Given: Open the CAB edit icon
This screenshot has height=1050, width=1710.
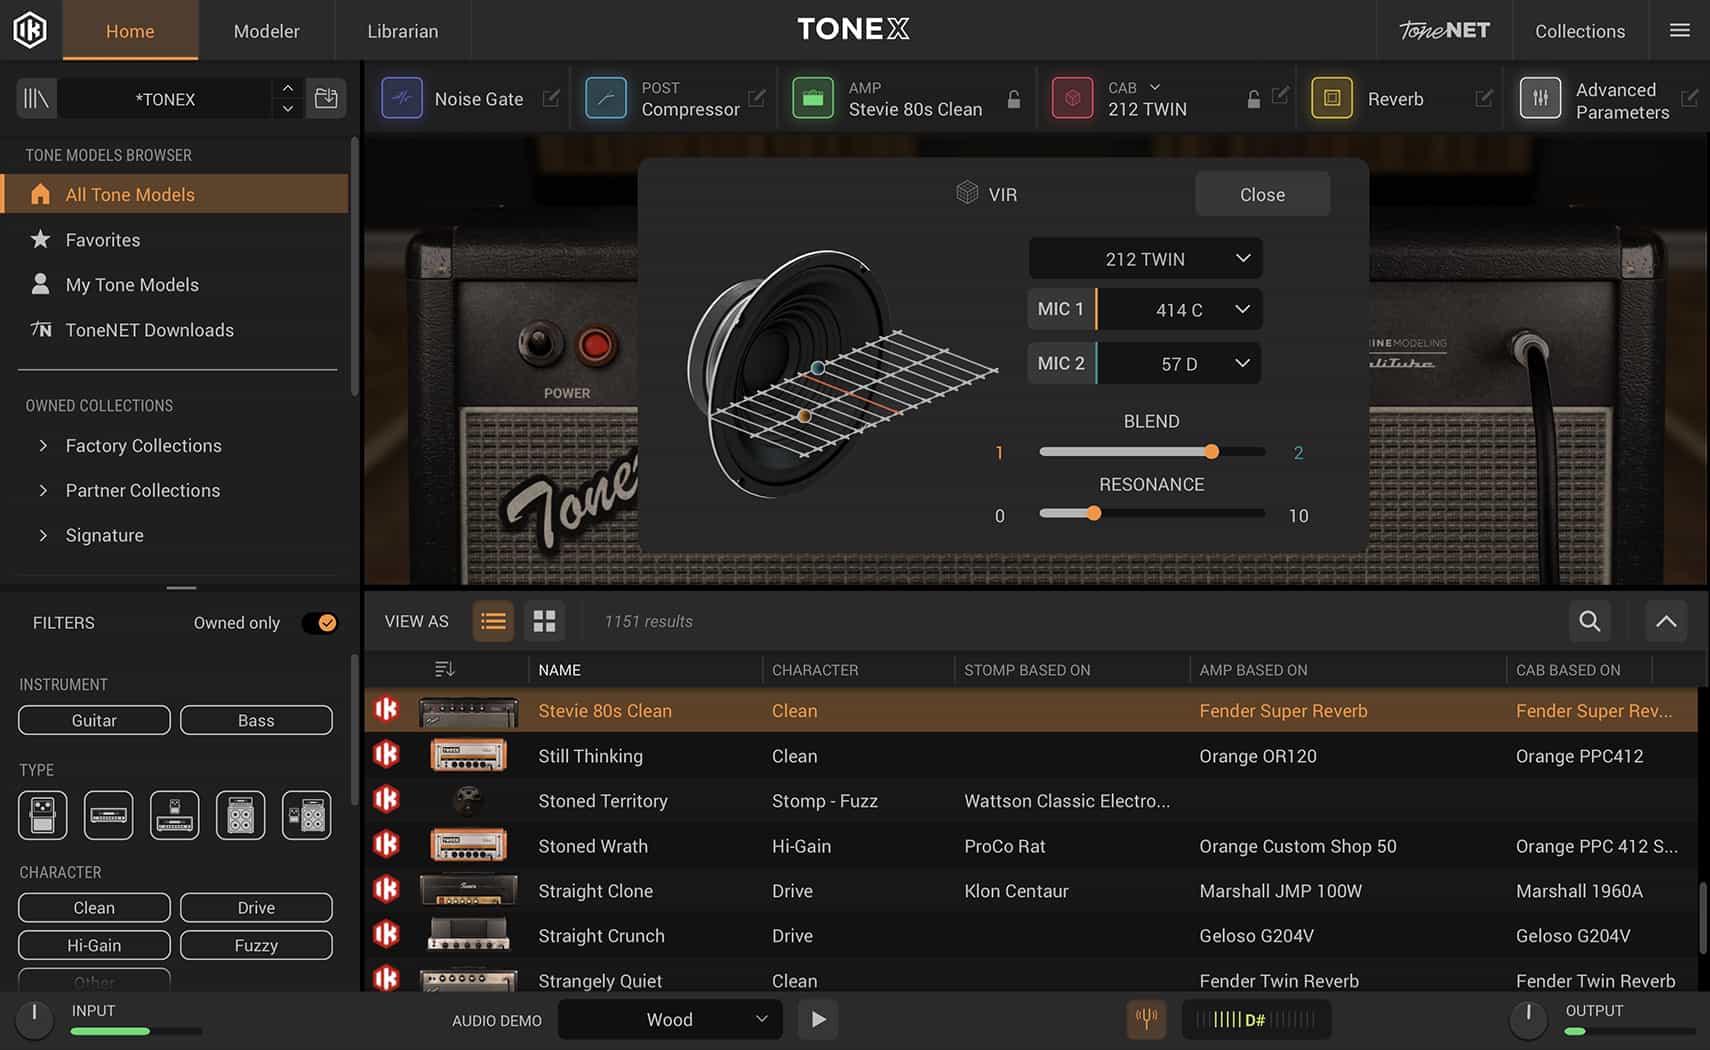Looking at the screenshot, I should [1280, 96].
